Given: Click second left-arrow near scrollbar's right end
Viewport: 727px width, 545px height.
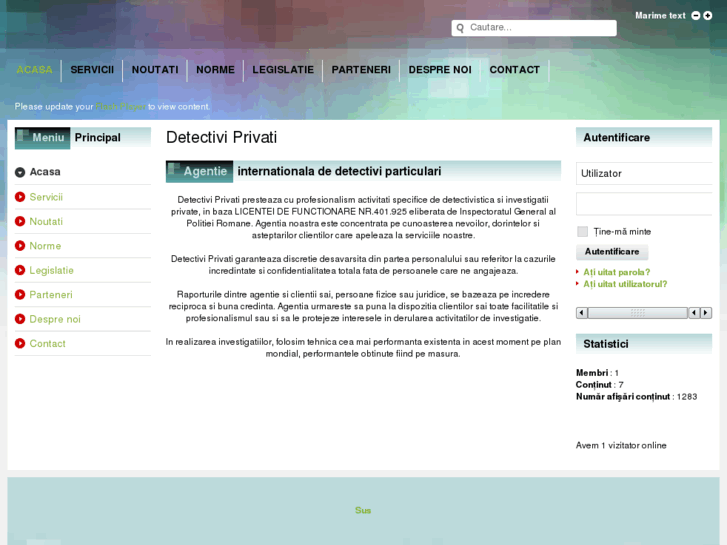Looking at the screenshot, I should (694, 313).
